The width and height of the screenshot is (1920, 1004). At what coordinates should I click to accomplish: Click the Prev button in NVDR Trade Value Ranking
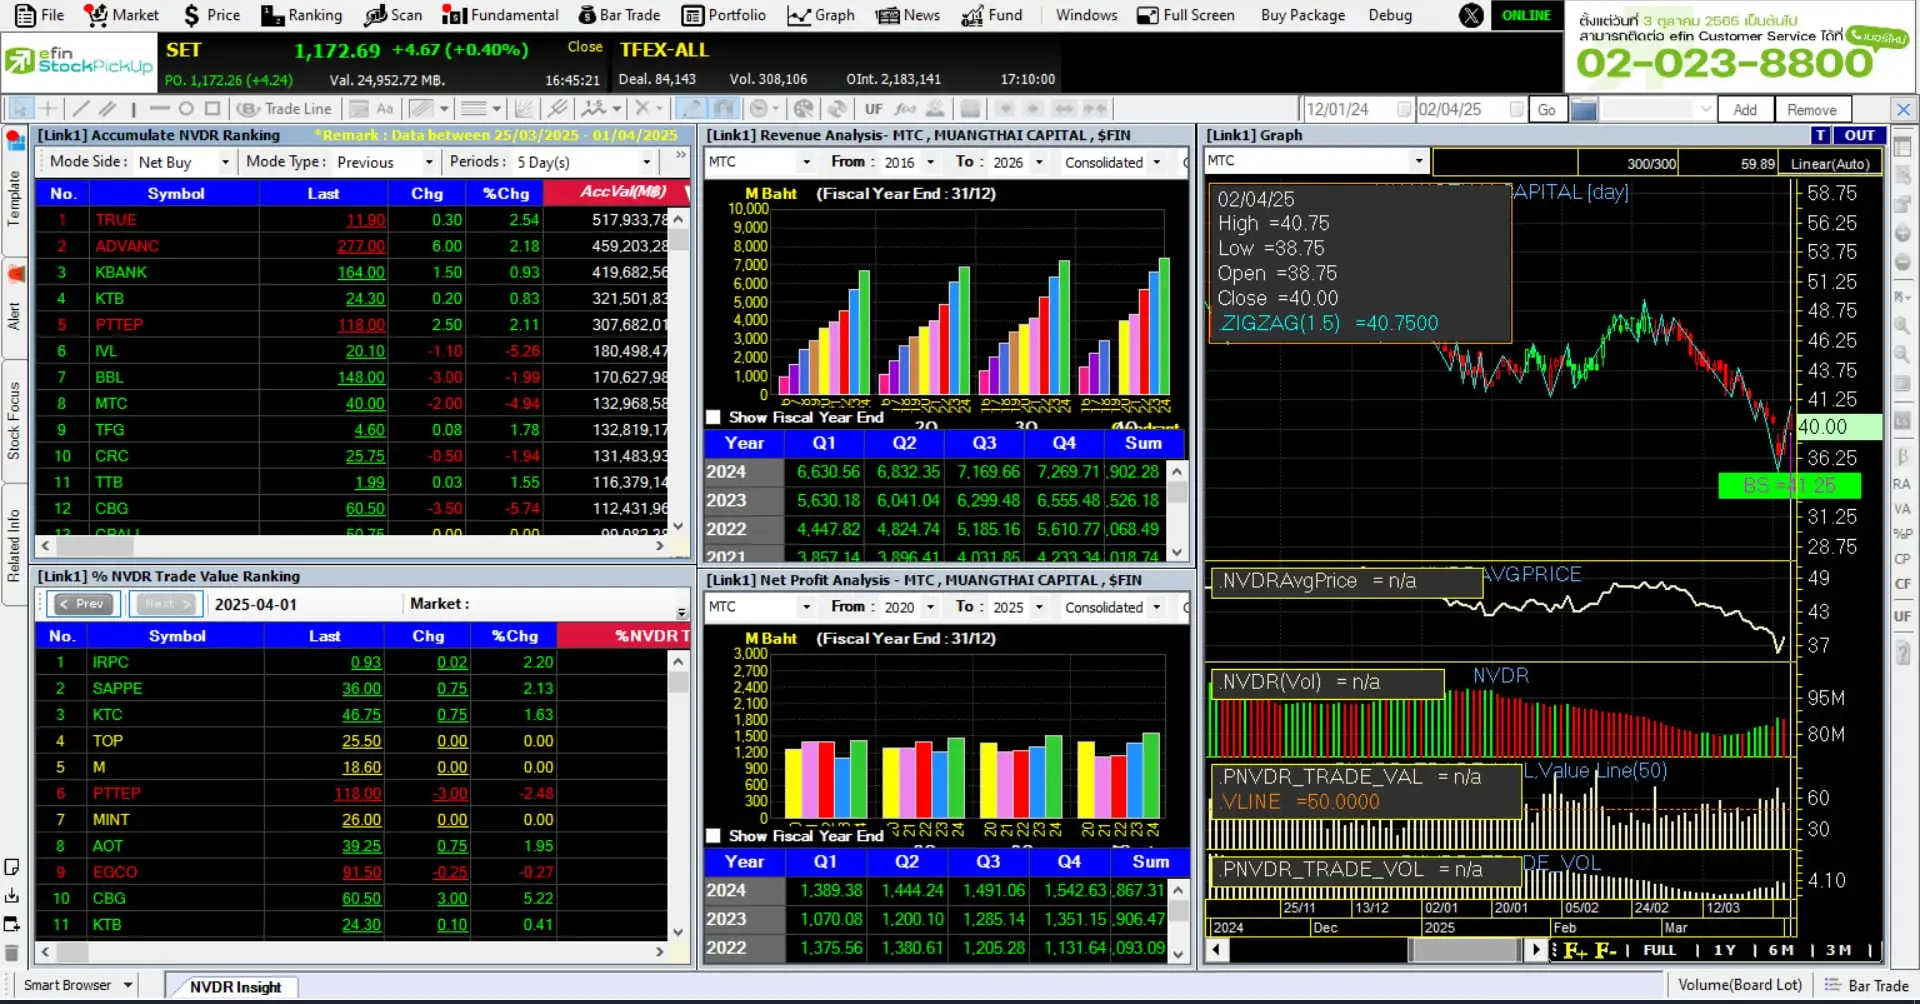[x=83, y=603]
